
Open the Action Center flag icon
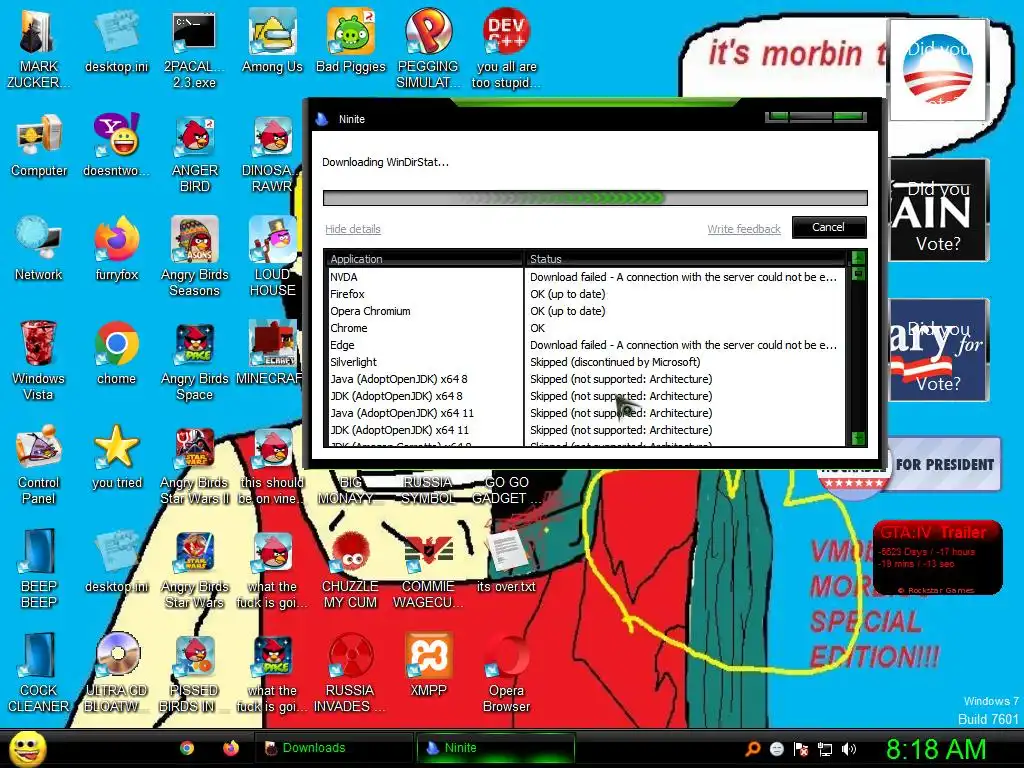[x=801, y=749]
